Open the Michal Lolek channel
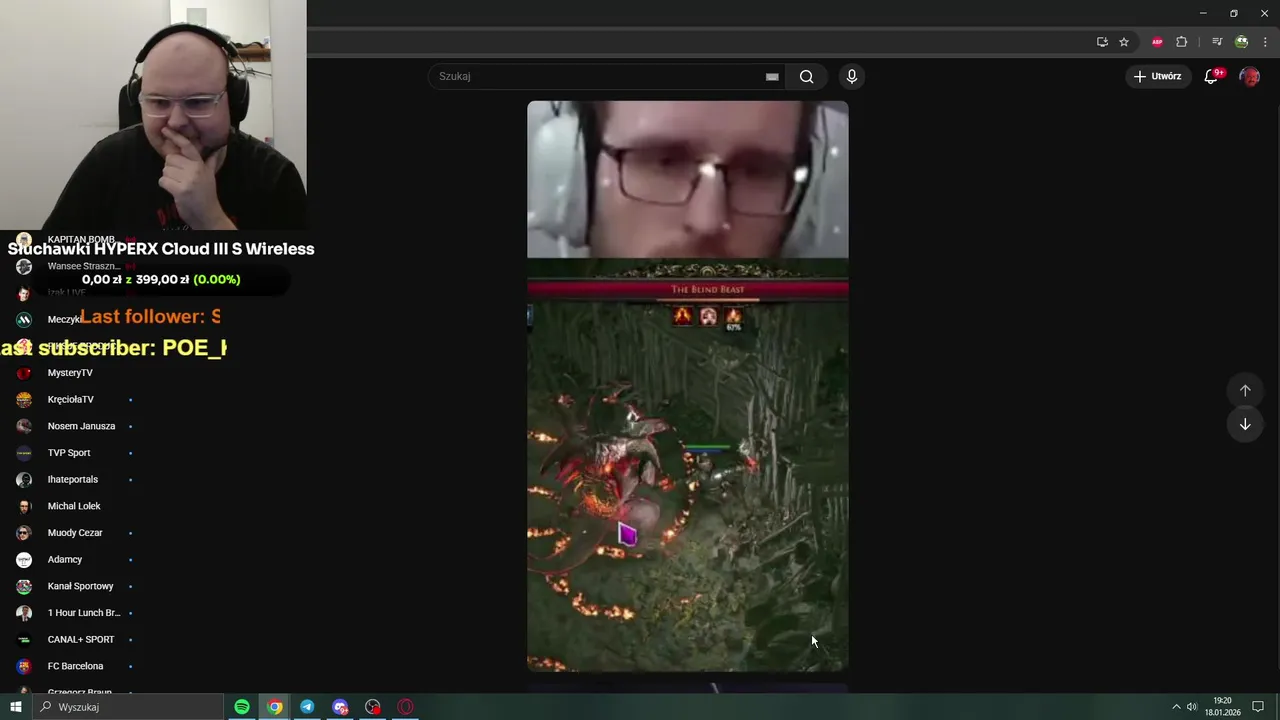 pyautogui.click(x=76, y=506)
